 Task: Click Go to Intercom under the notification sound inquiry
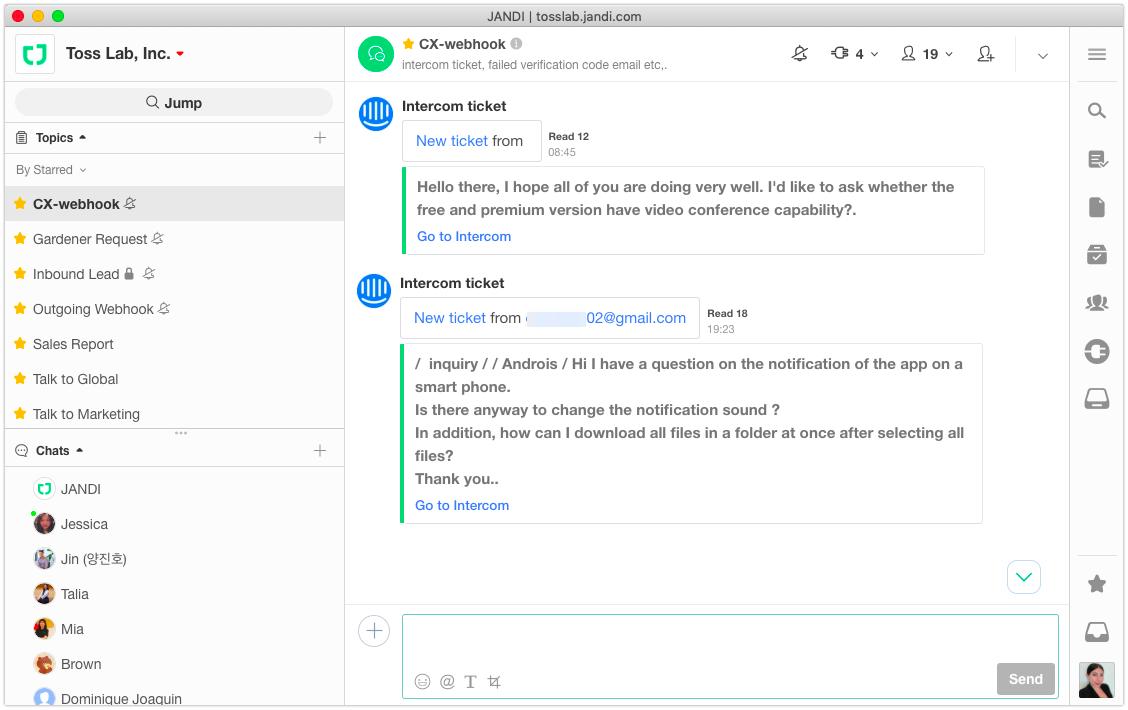pyautogui.click(x=462, y=506)
